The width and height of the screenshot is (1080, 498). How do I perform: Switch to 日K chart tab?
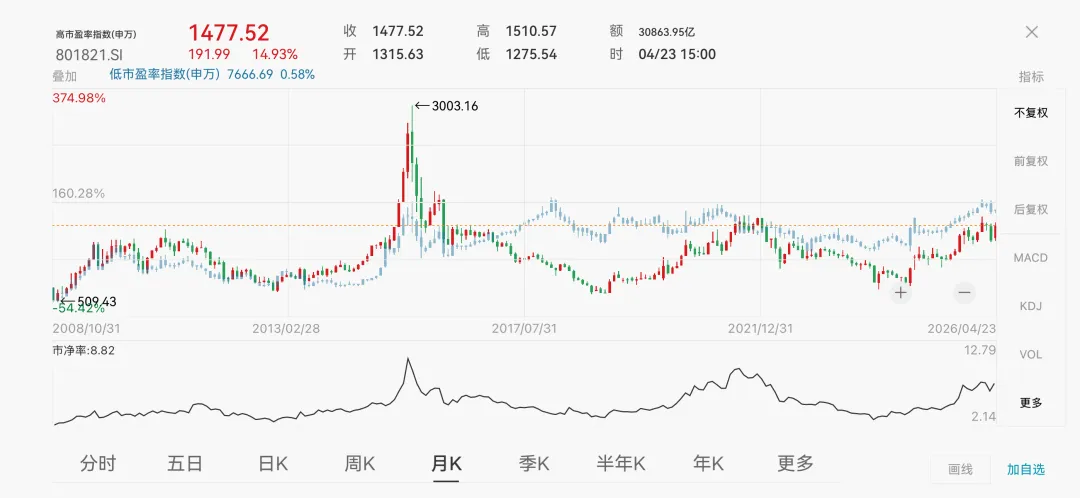(273, 464)
